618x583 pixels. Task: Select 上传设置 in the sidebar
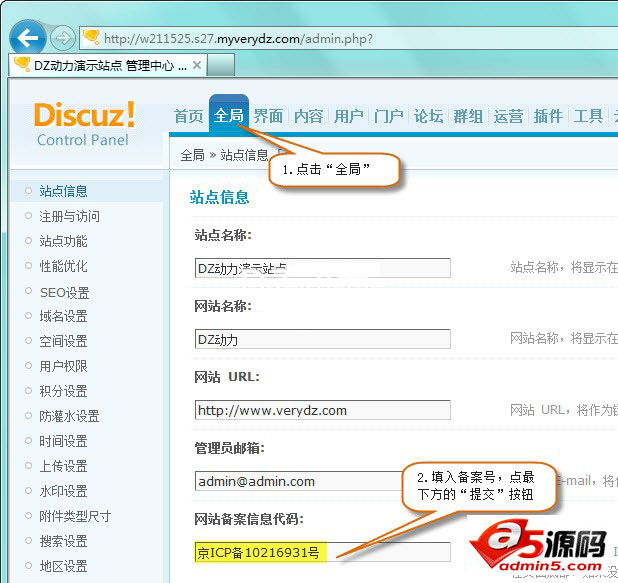point(63,466)
